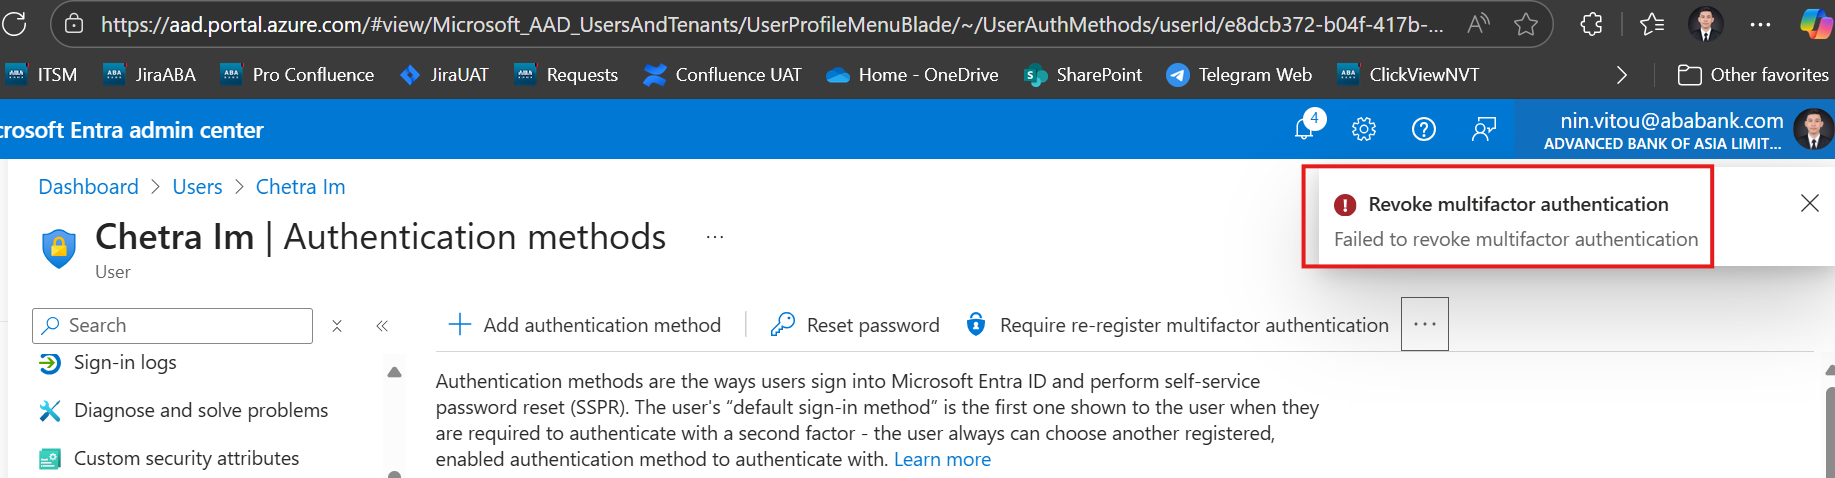Image resolution: width=1835 pixels, height=478 pixels.
Task: Open the ellipsis next to page title
Action: [715, 237]
